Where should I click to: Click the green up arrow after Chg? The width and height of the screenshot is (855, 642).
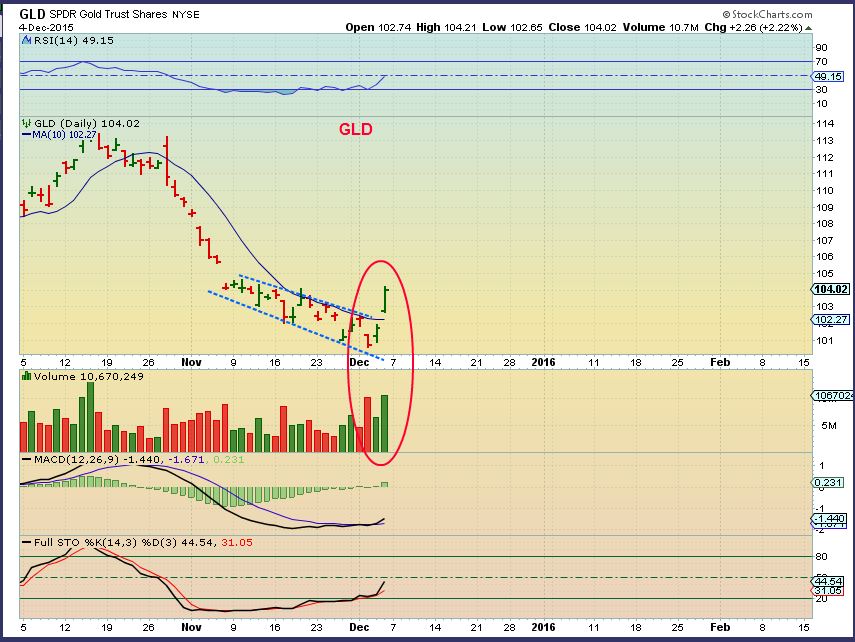point(809,28)
